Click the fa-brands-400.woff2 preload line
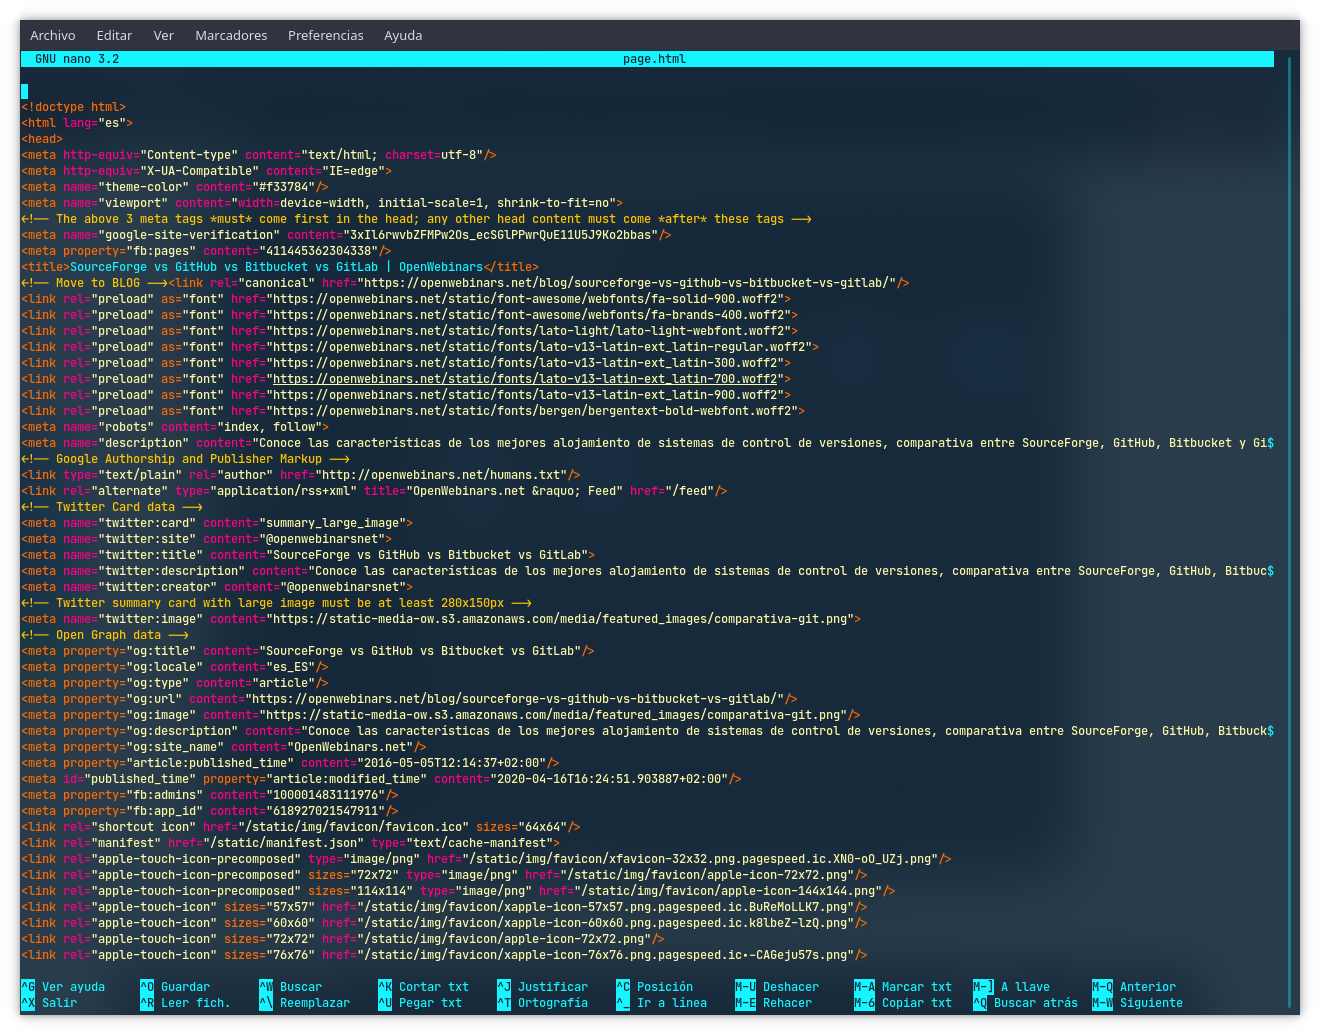Image resolution: width=1320 pixels, height=1035 pixels. [x=409, y=315]
